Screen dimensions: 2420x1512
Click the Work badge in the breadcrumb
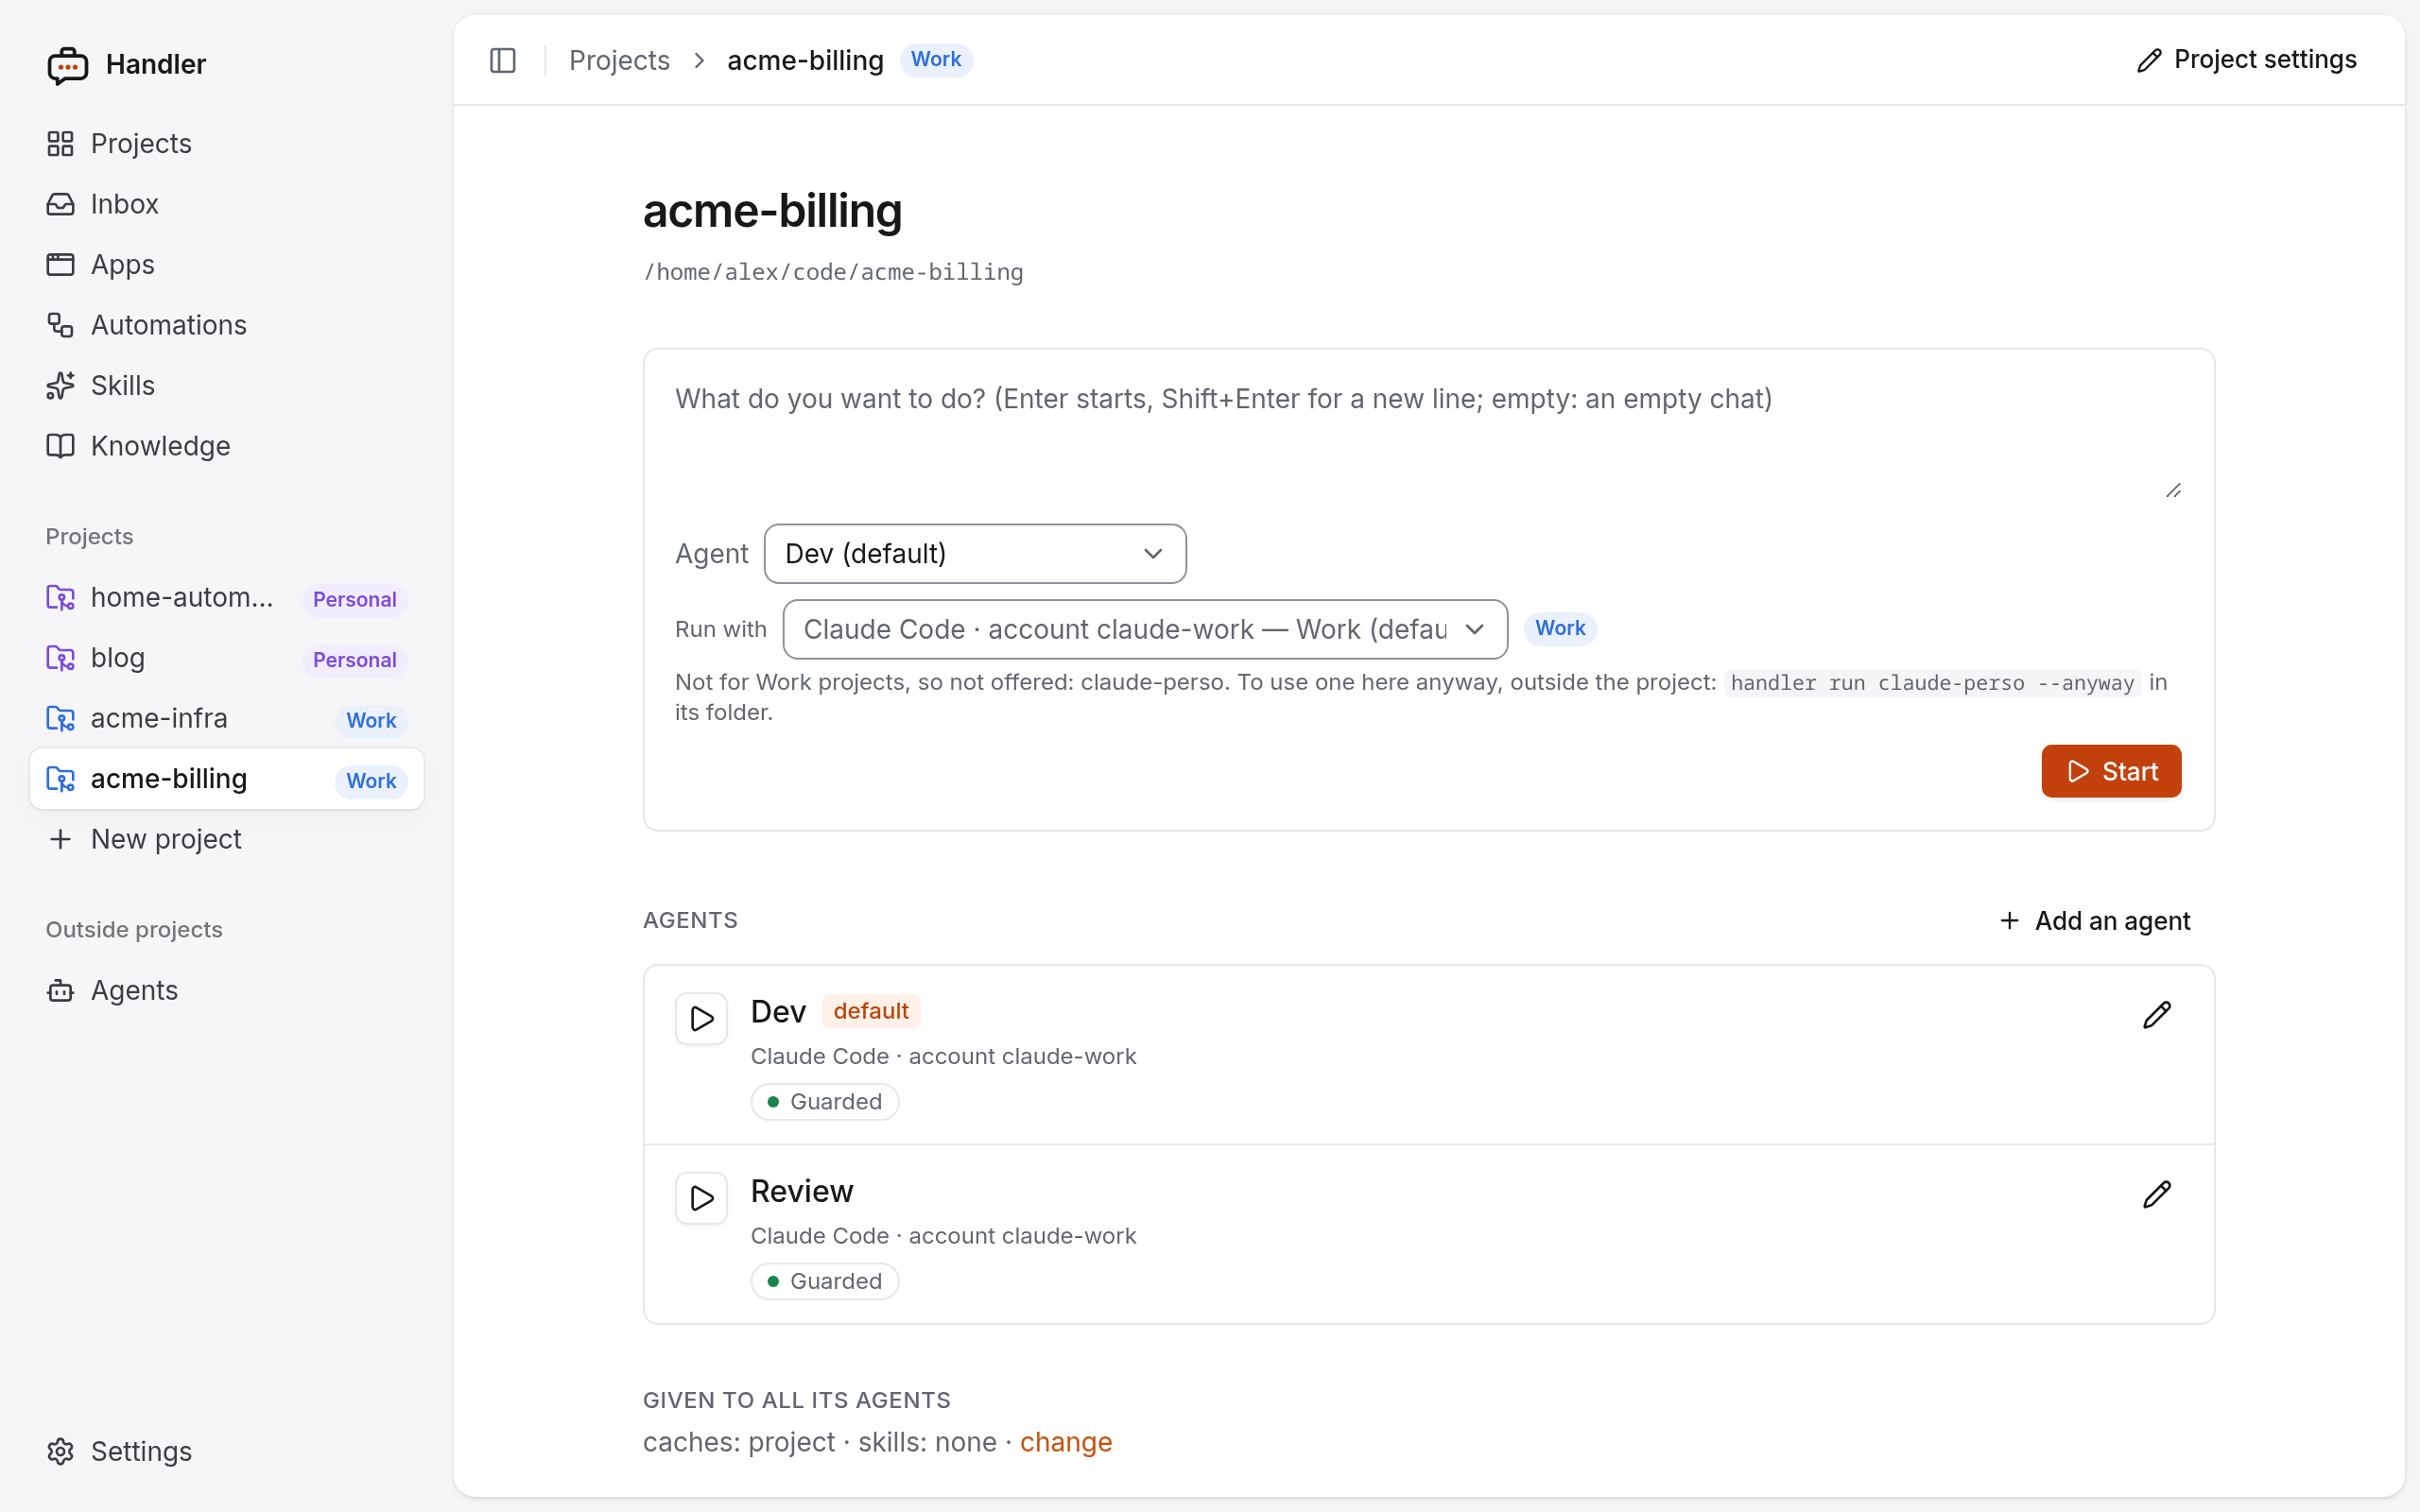936,60
